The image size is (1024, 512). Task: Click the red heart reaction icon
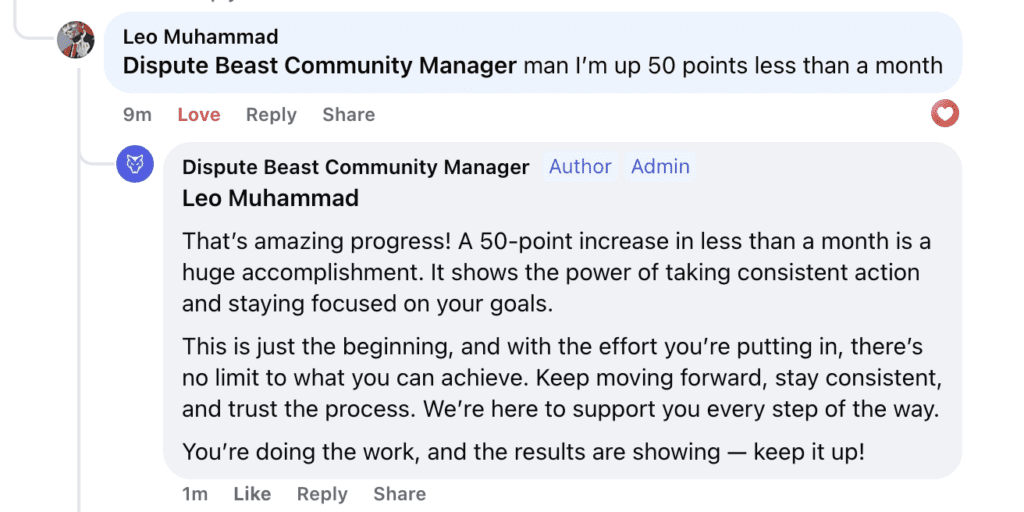pos(944,114)
